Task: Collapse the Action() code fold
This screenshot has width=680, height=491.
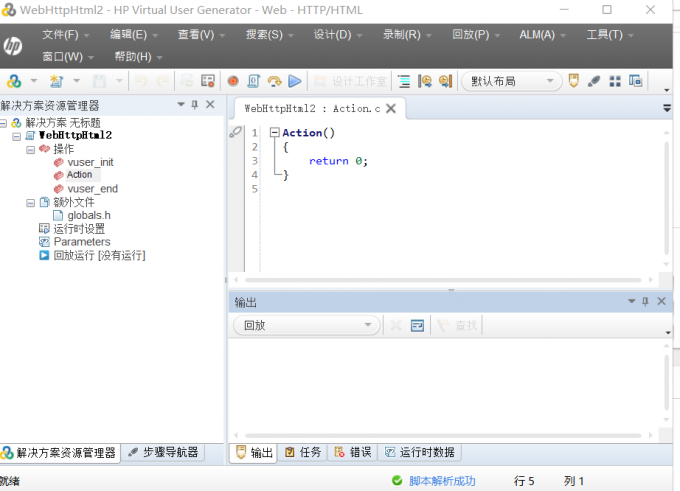Action: pyautogui.click(x=275, y=132)
